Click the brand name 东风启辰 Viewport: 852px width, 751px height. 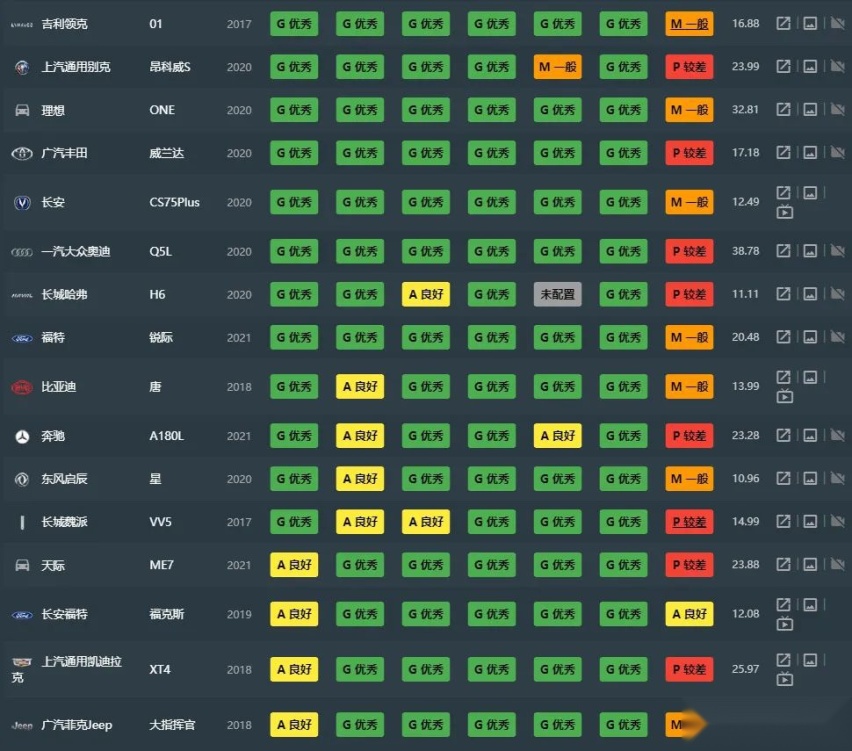pos(64,479)
